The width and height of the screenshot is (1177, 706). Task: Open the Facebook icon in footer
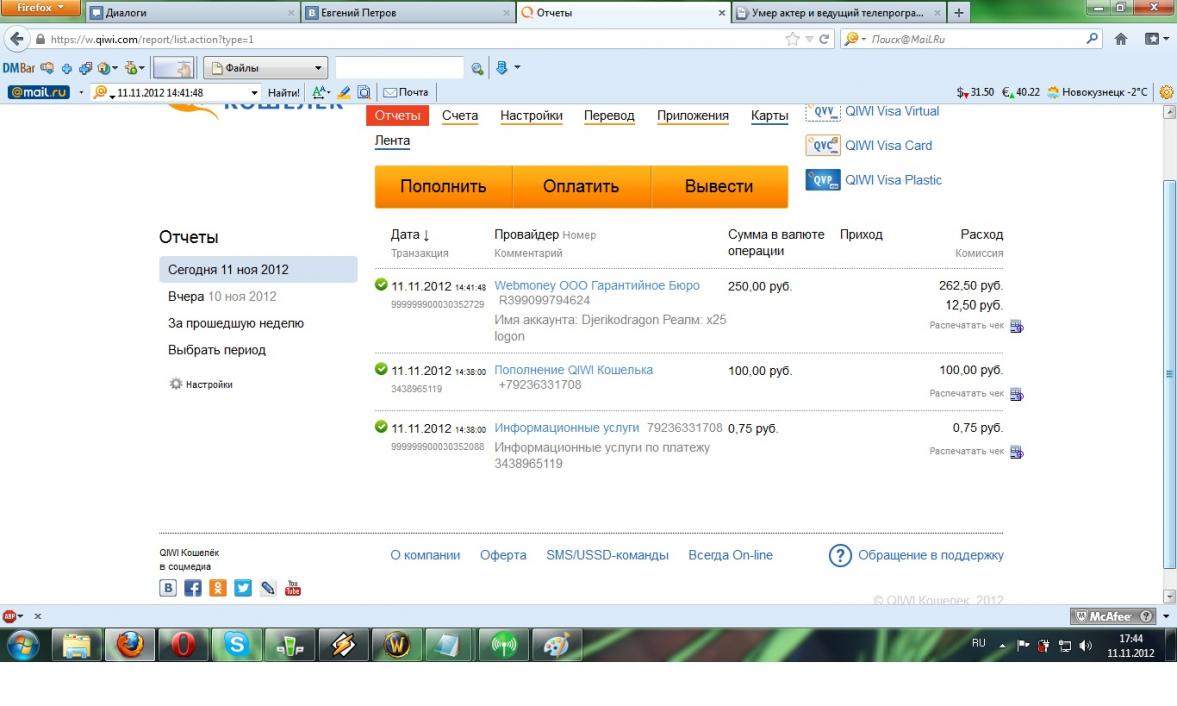coord(193,588)
